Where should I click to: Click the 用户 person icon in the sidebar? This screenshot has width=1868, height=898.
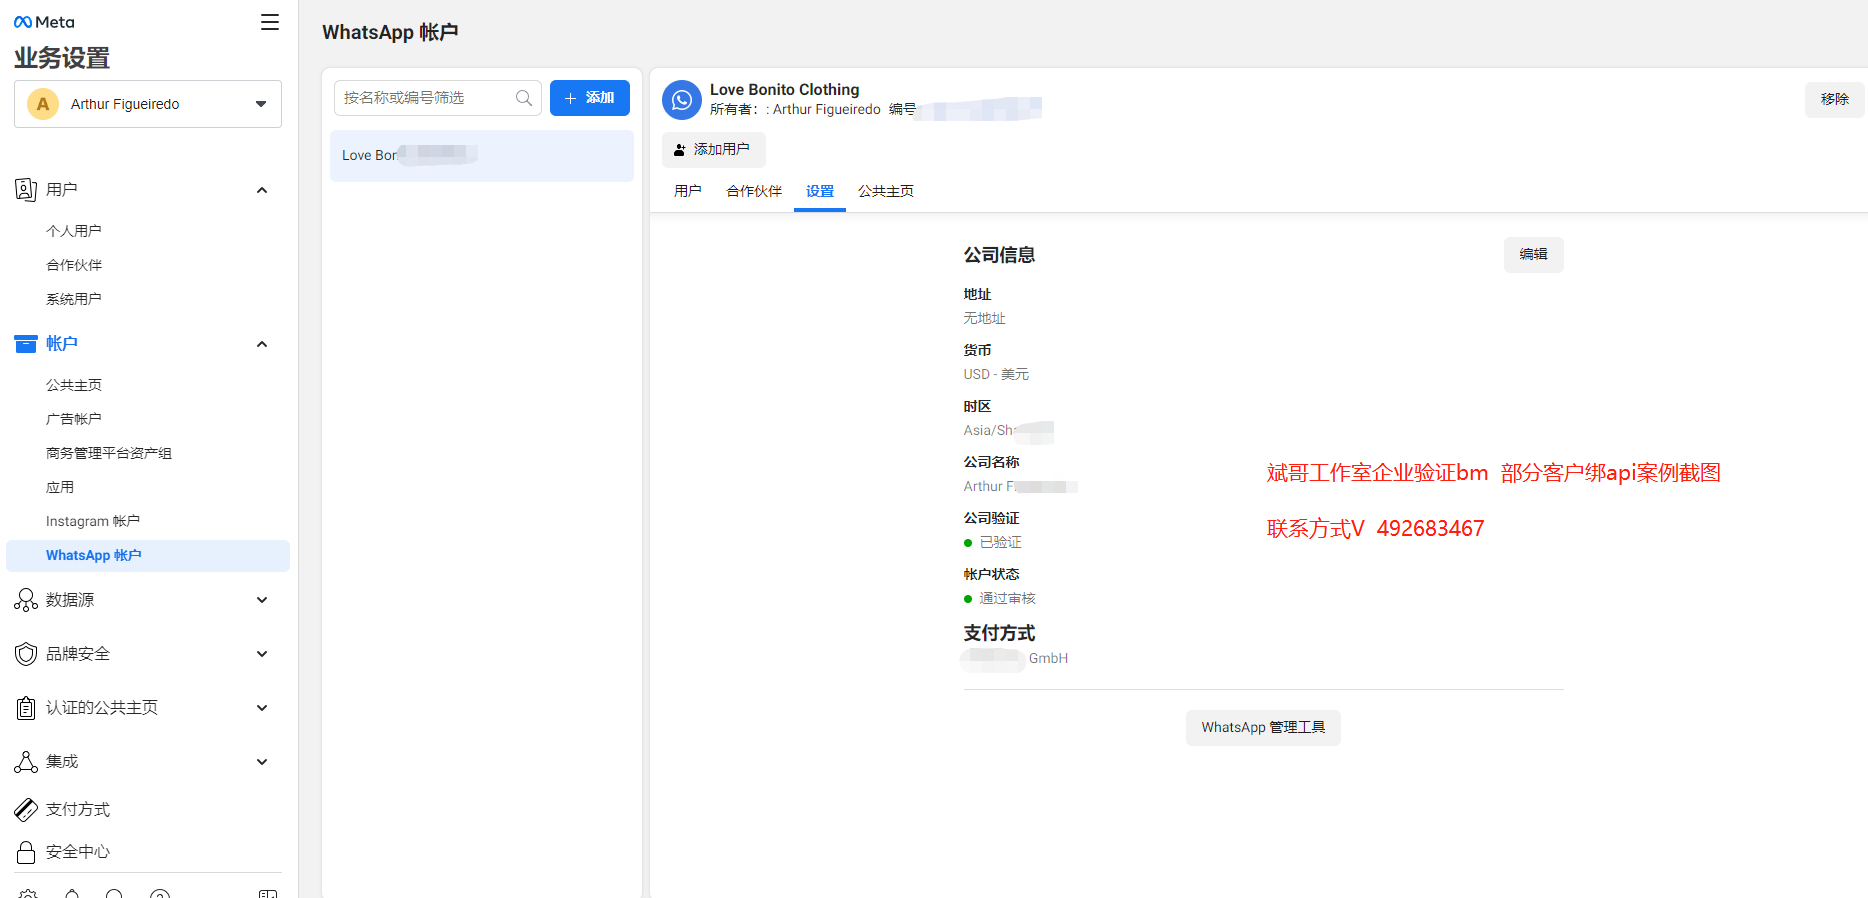26,189
